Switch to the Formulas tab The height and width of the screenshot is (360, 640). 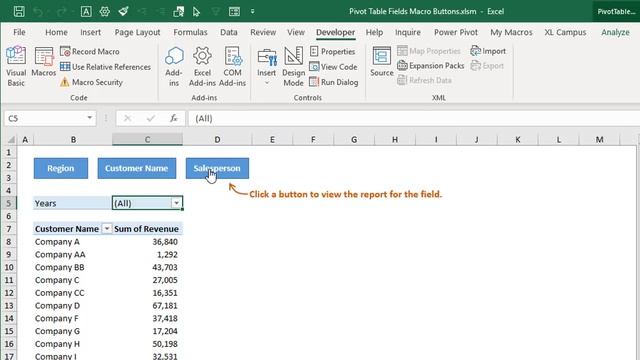(190, 32)
